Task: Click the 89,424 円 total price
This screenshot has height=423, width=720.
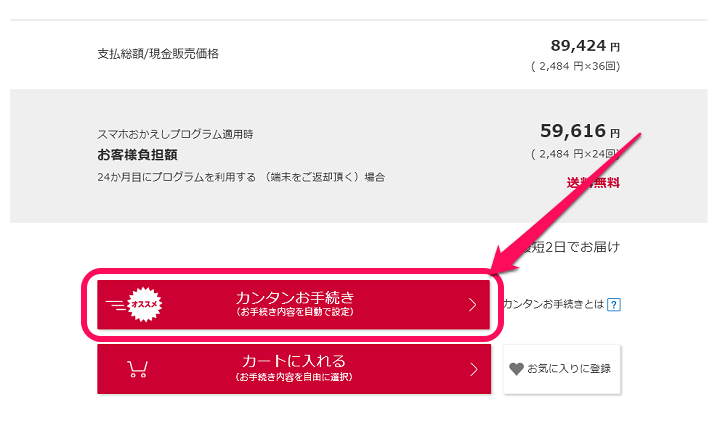Action: [585, 46]
